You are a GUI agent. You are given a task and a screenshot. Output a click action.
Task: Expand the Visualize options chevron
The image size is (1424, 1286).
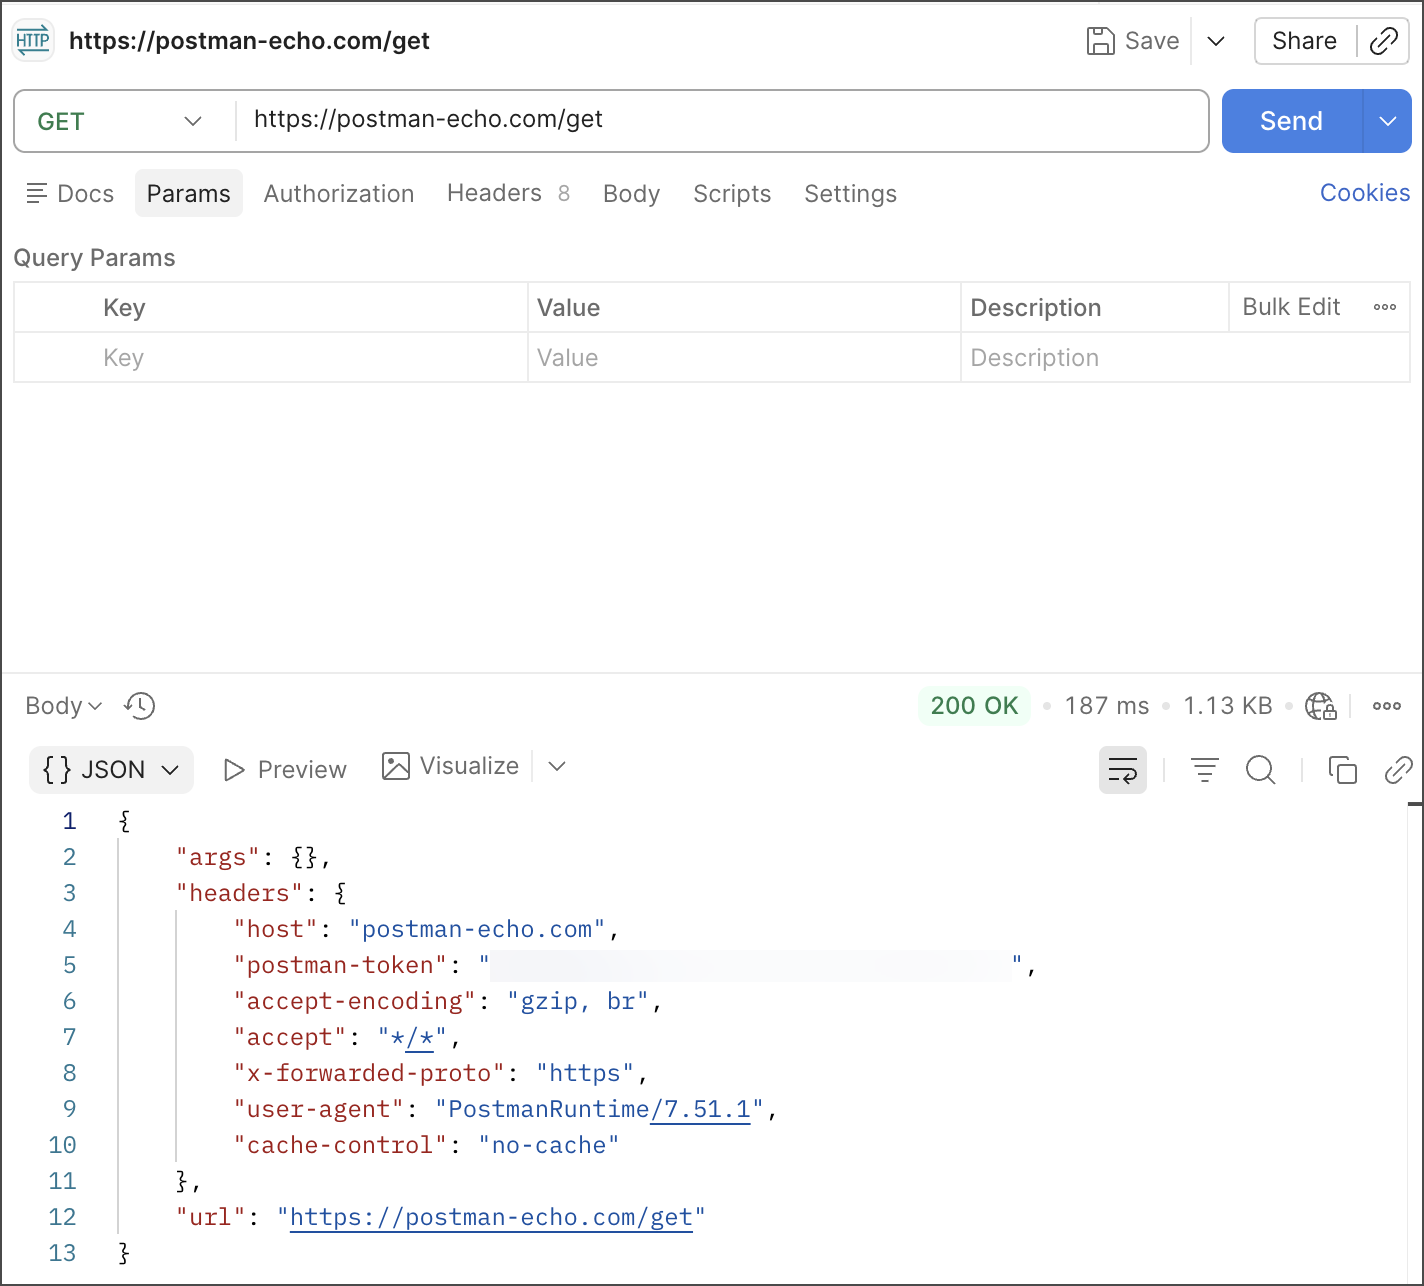(x=558, y=766)
